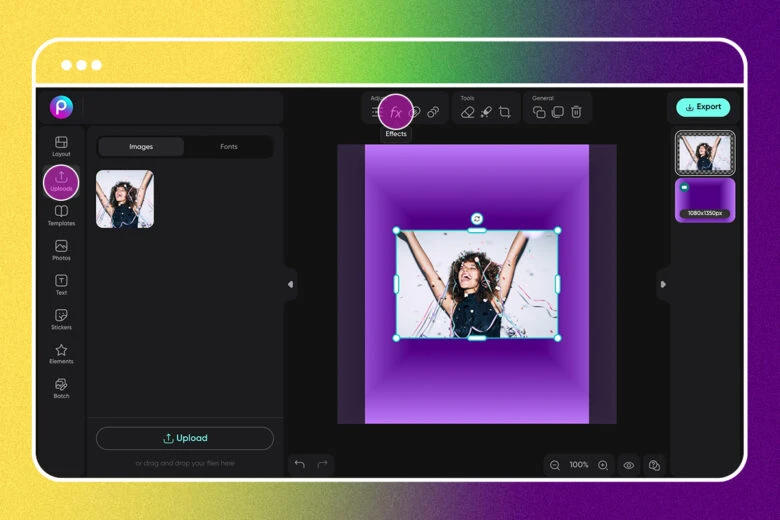The width and height of the screenshot is (780, 520).
Task: Click the rotate handle above selected image
Action: [x=477, y=218]
